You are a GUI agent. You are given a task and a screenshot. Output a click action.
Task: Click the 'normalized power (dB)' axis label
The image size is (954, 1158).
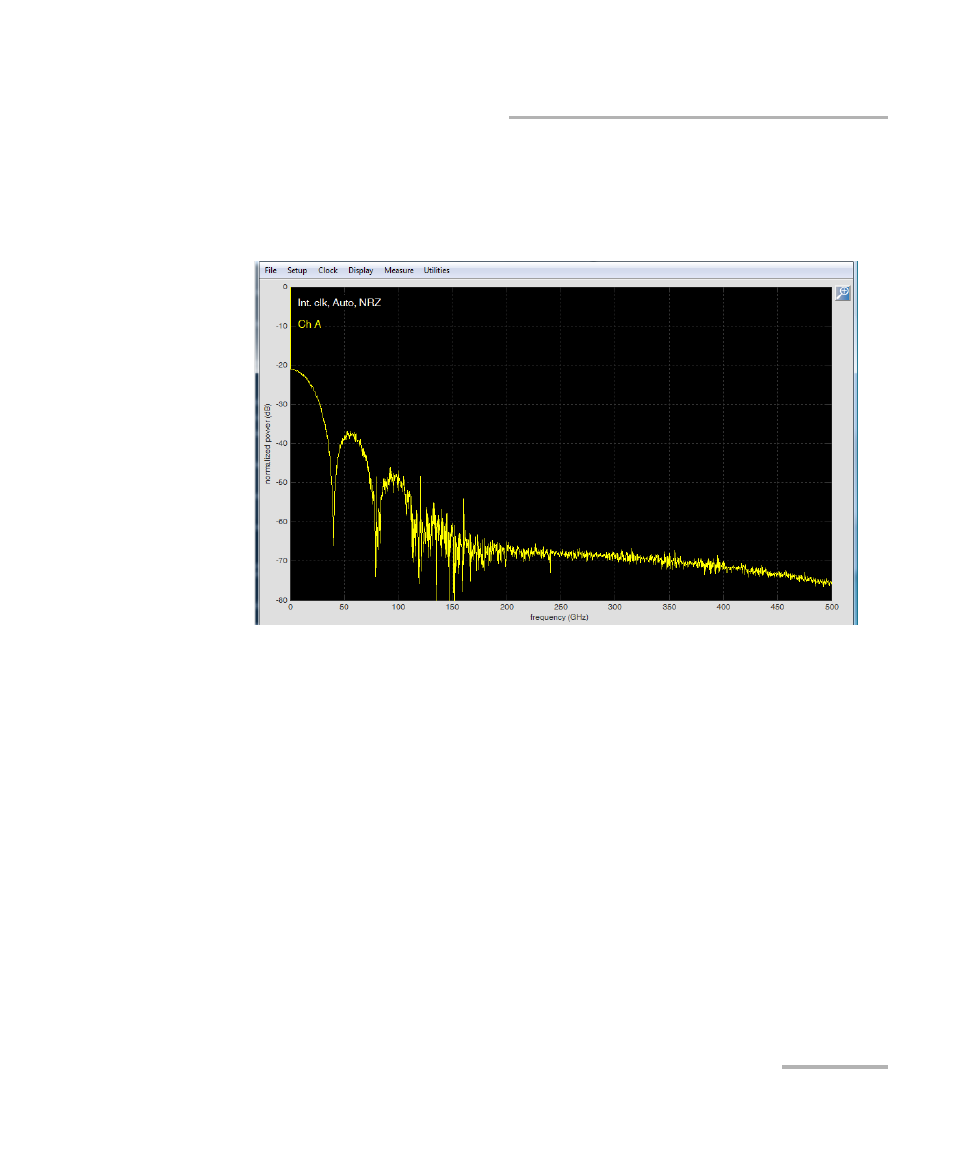tap(267, 444)
